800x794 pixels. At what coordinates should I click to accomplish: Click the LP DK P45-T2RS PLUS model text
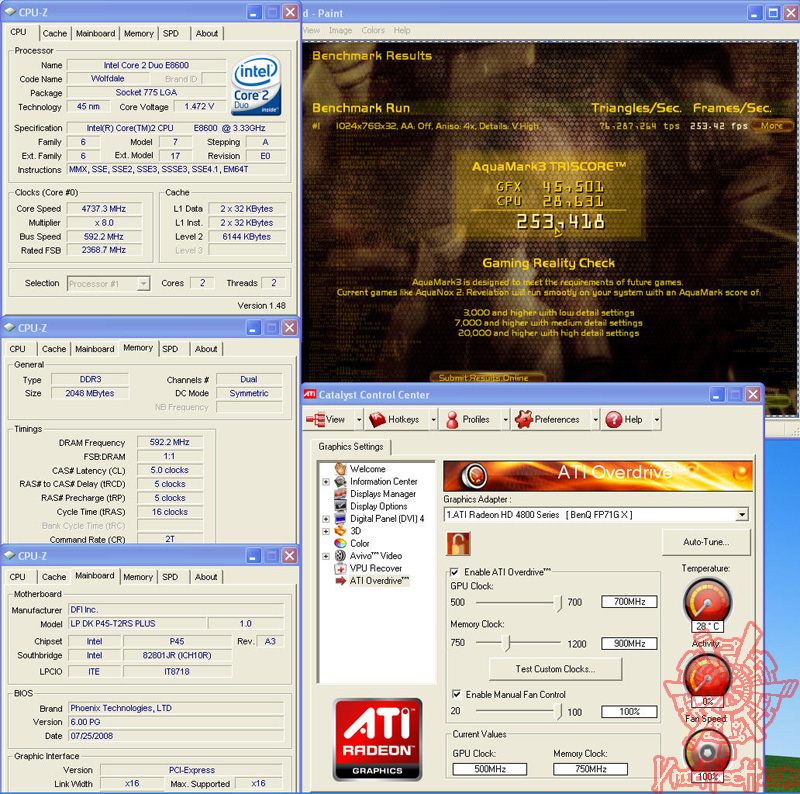[x=113, y=624]
